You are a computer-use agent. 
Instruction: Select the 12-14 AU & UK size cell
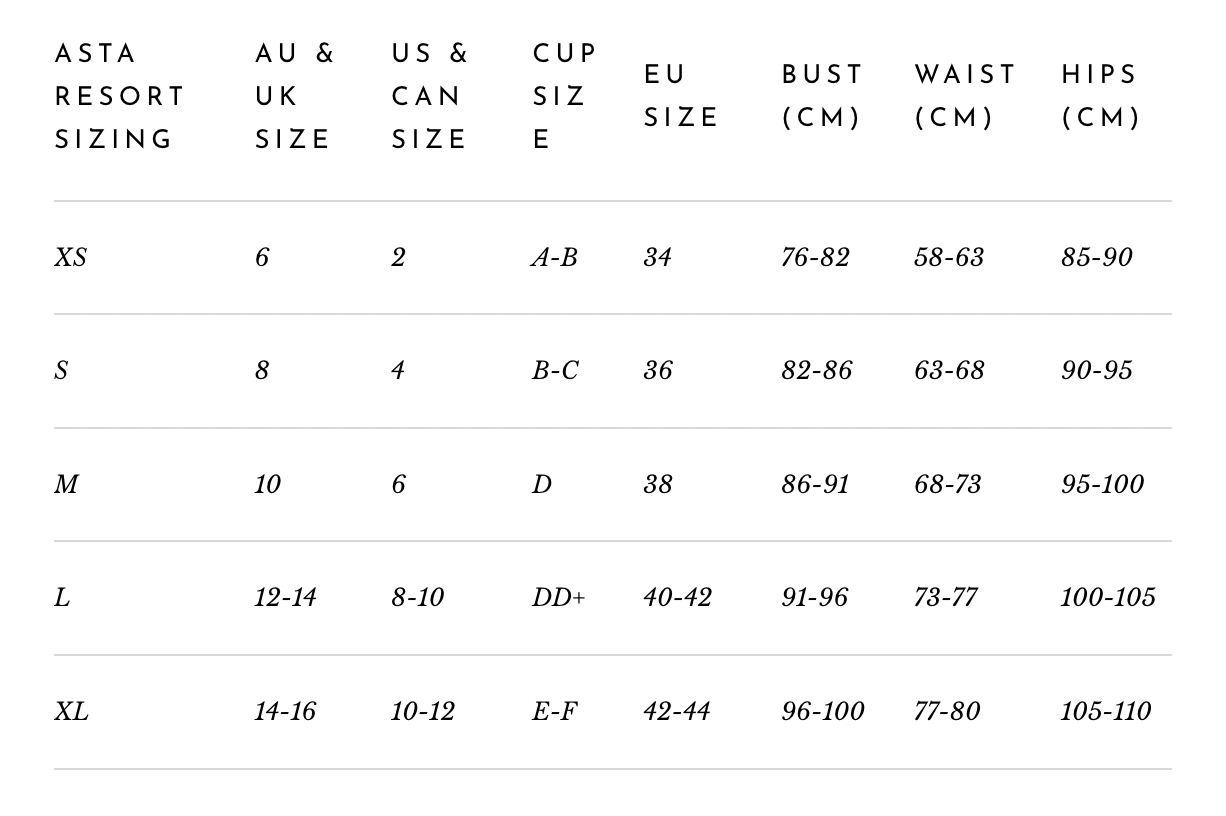tap(285, 598)
